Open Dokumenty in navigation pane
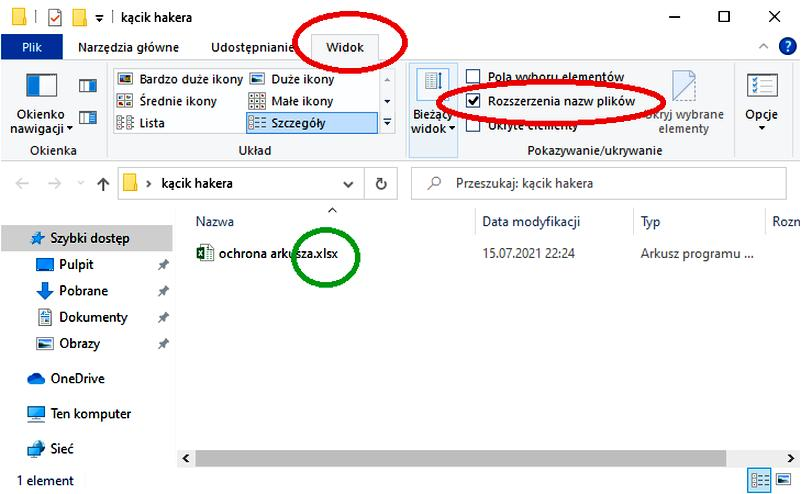Screen dimensions: 801x494 click(x=93, y=317)
